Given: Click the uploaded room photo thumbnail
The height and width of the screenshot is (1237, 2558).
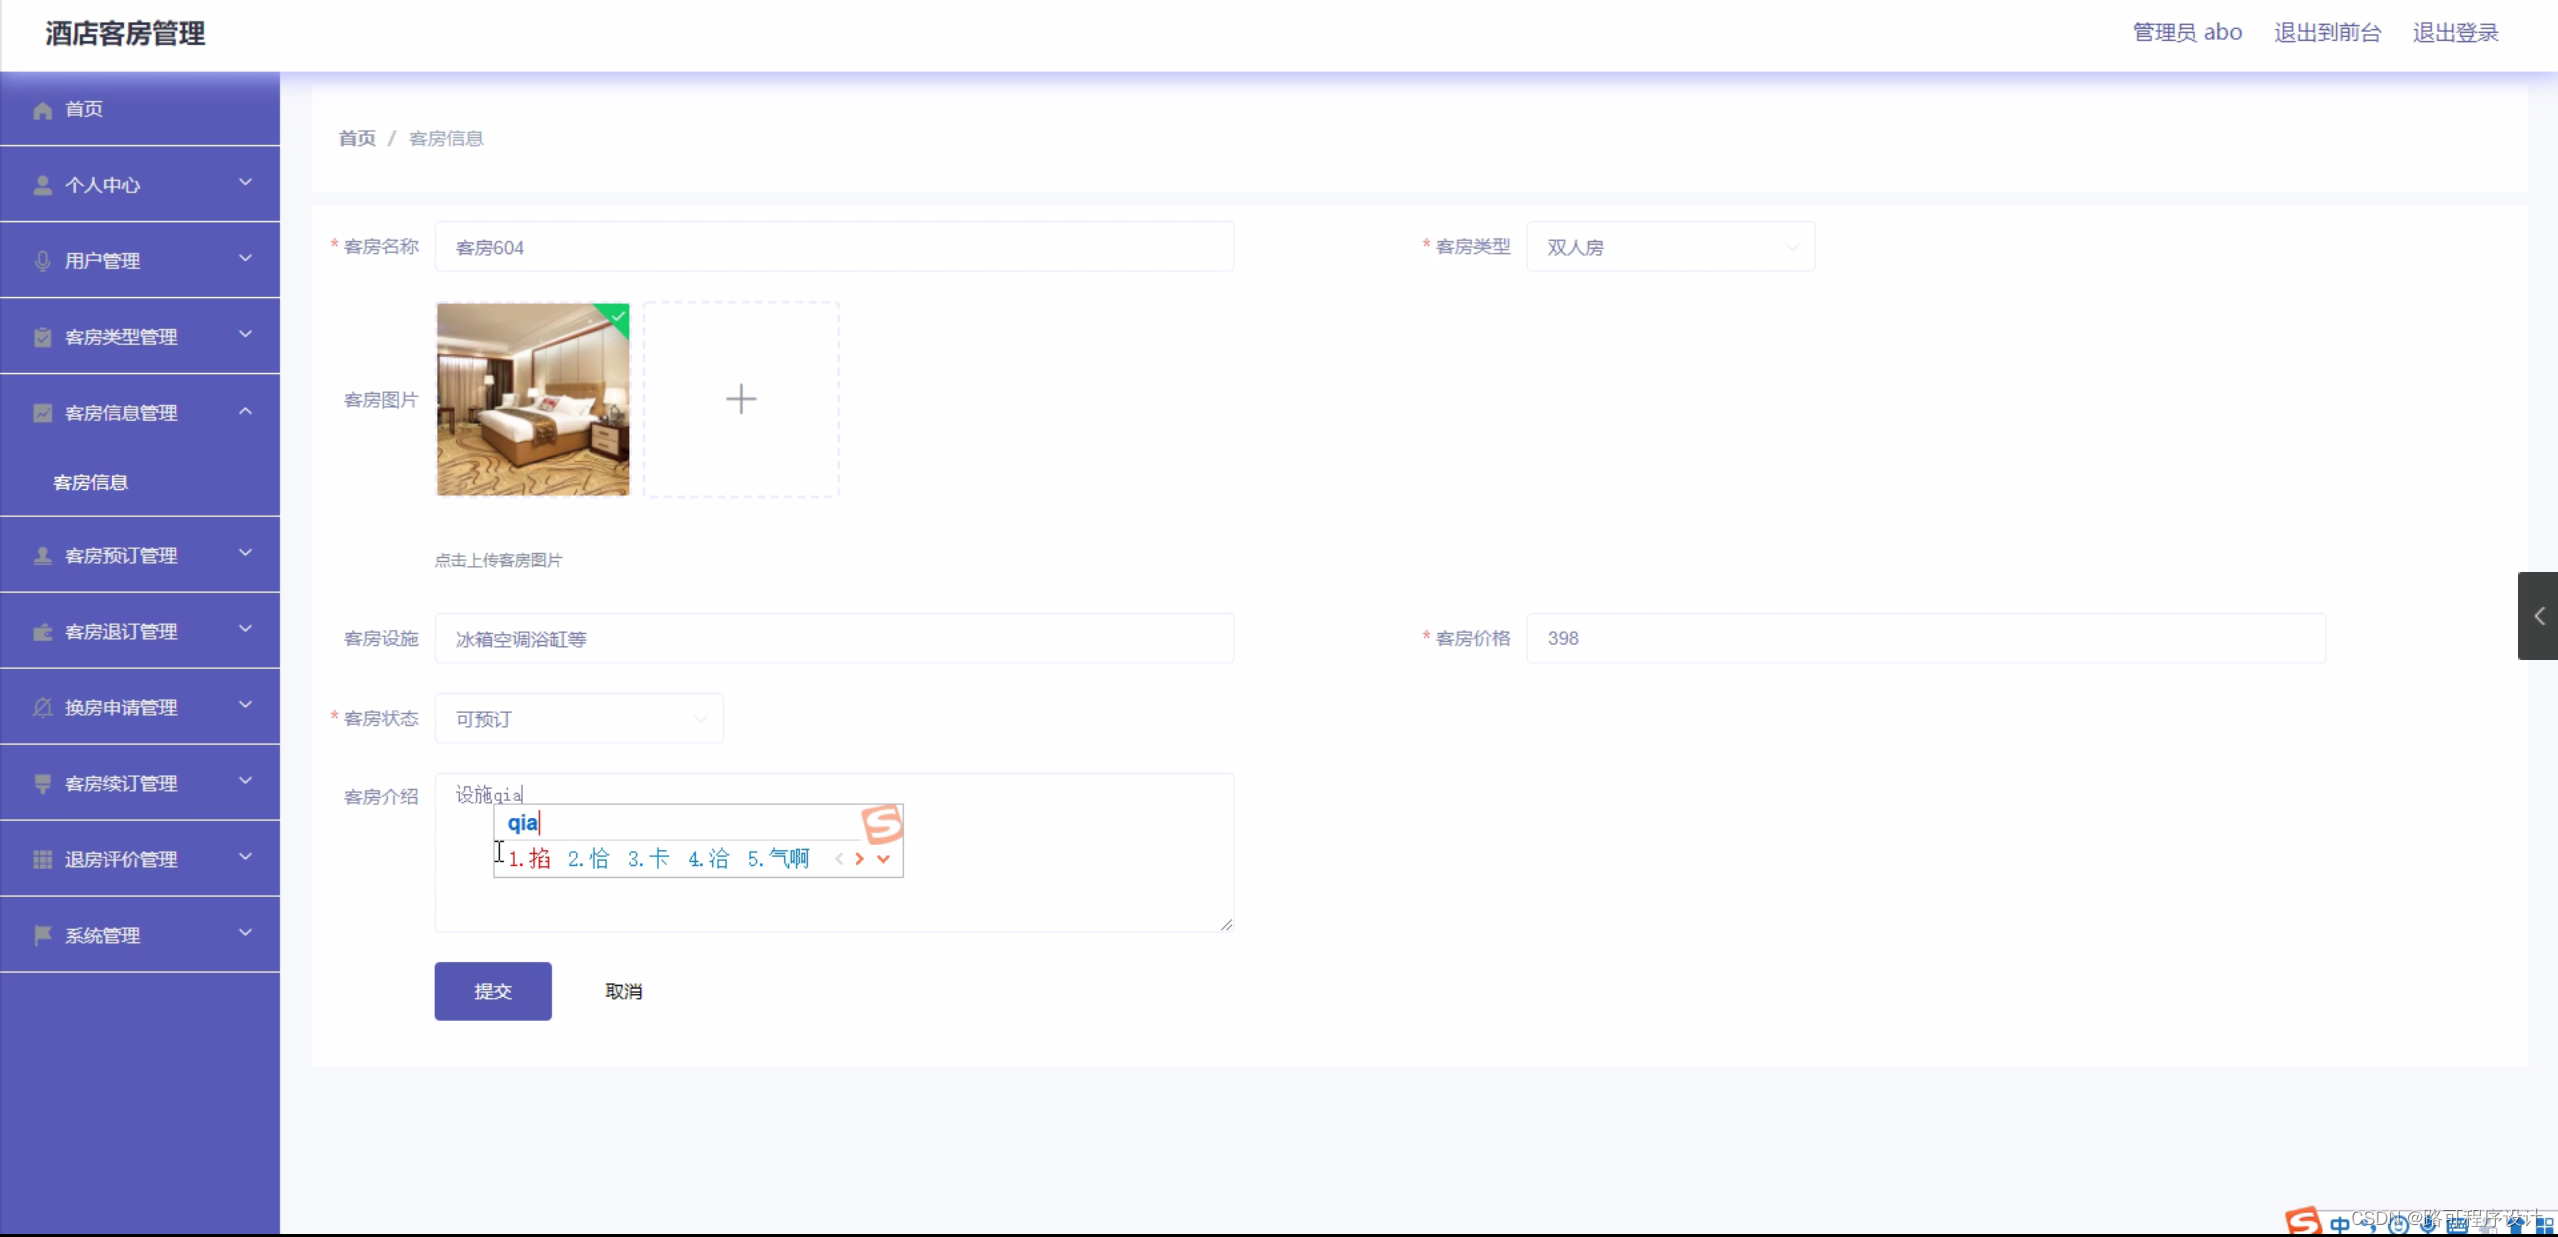Looking at the screenshot, I should pyautogui.click(x=532, y=399).
